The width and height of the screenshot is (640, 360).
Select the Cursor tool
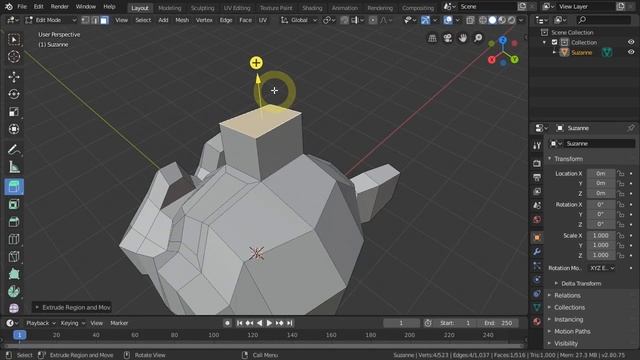click(14, 57)
